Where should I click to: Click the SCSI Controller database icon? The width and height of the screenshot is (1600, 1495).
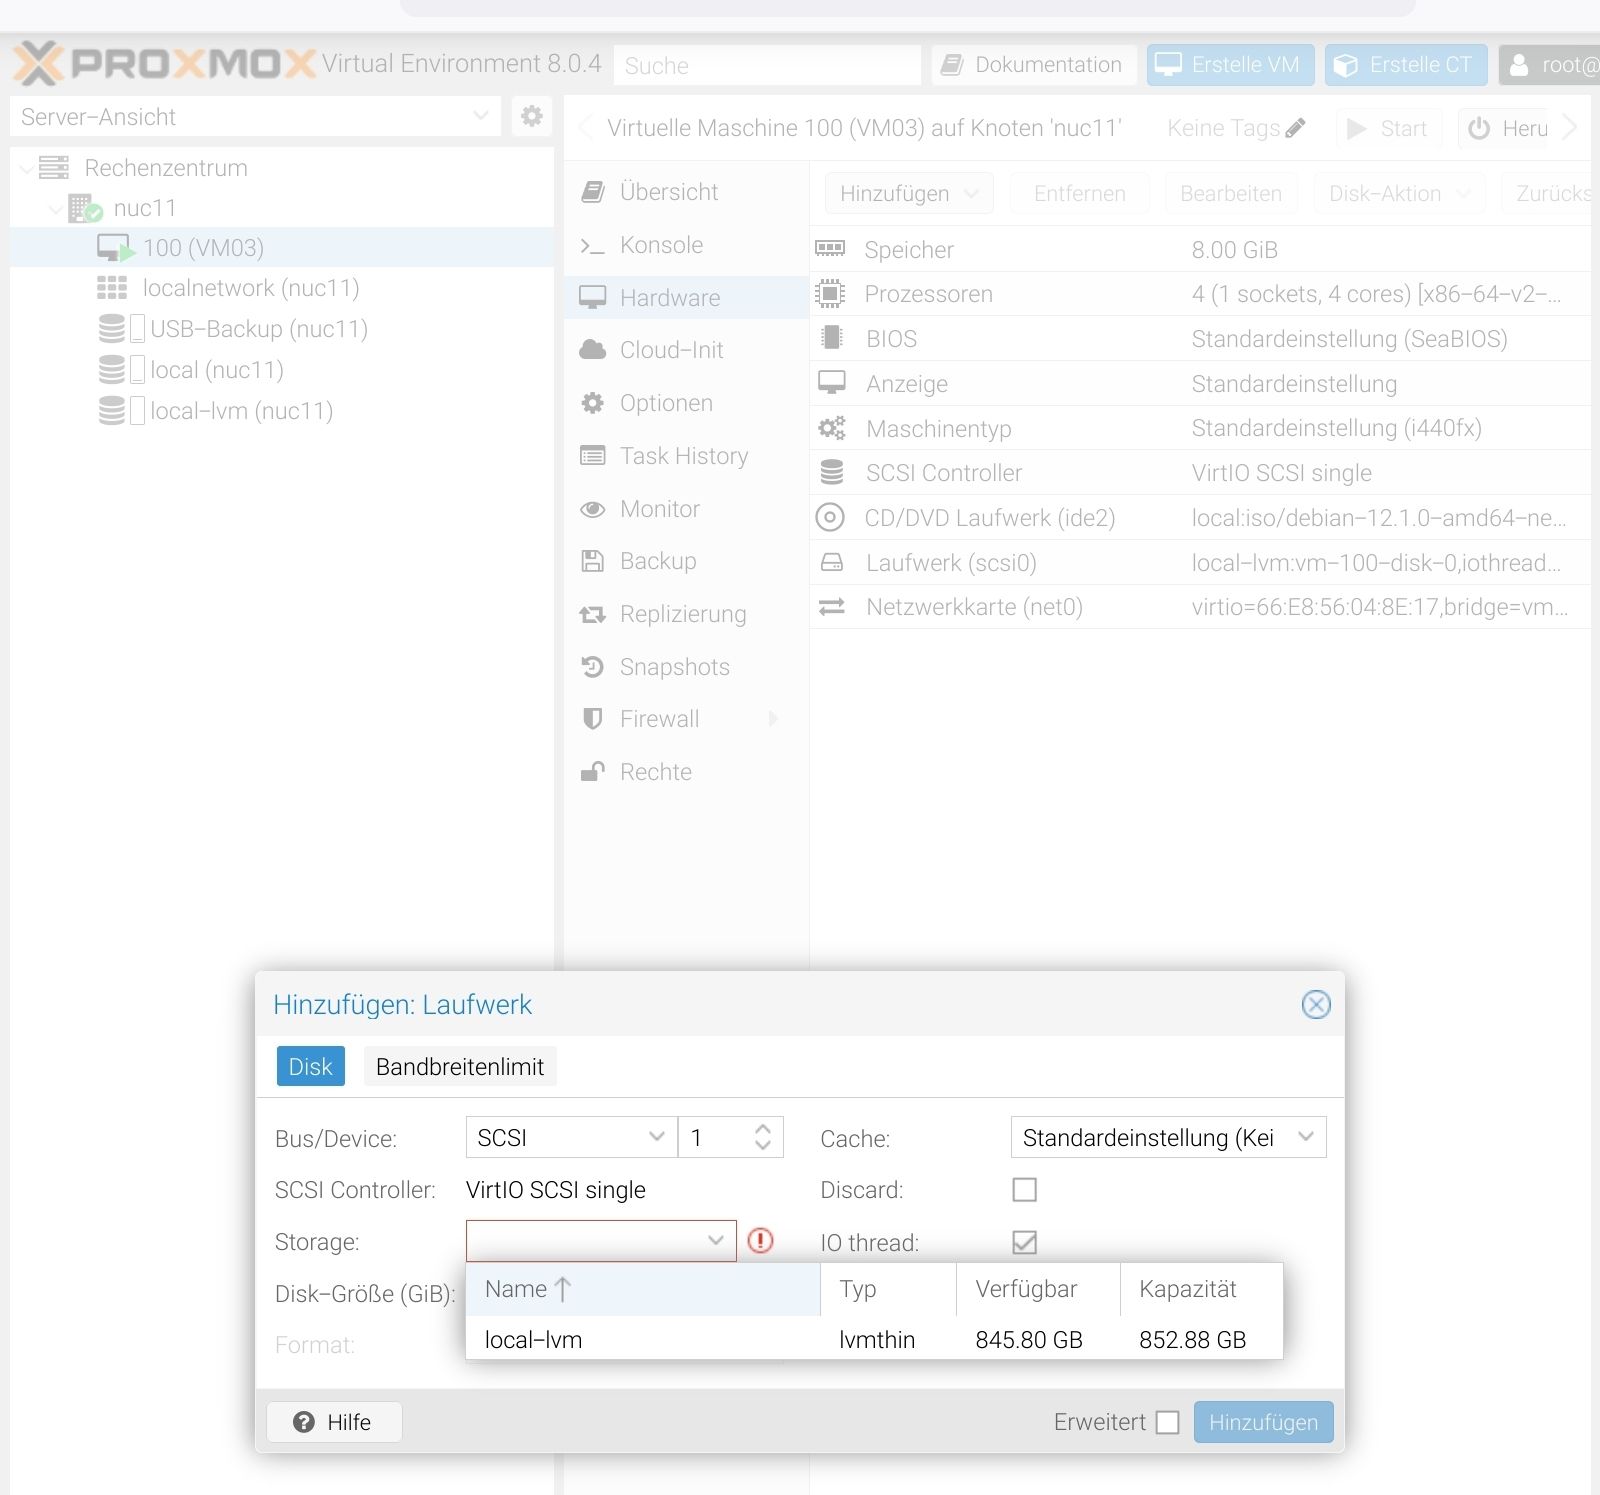coord(831,472)
